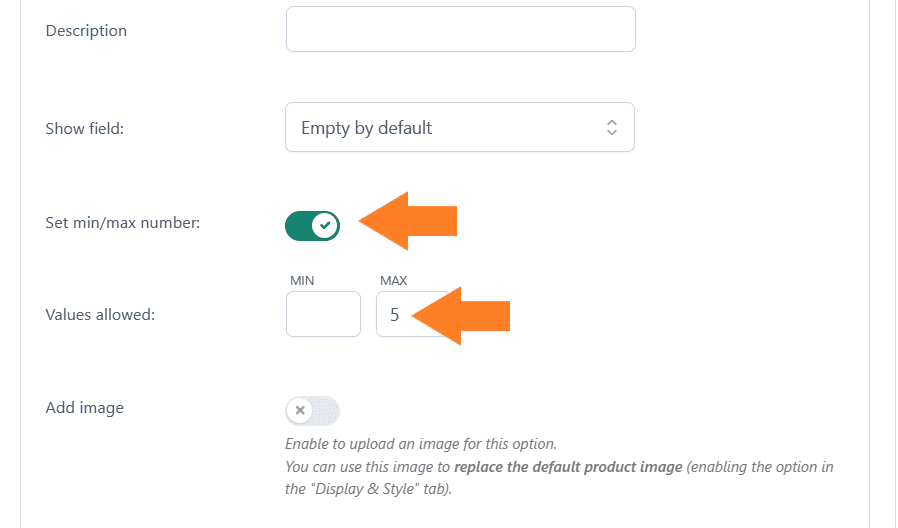
Task: Select the 'Empty by default' combo box text
Action: point(367,128)
